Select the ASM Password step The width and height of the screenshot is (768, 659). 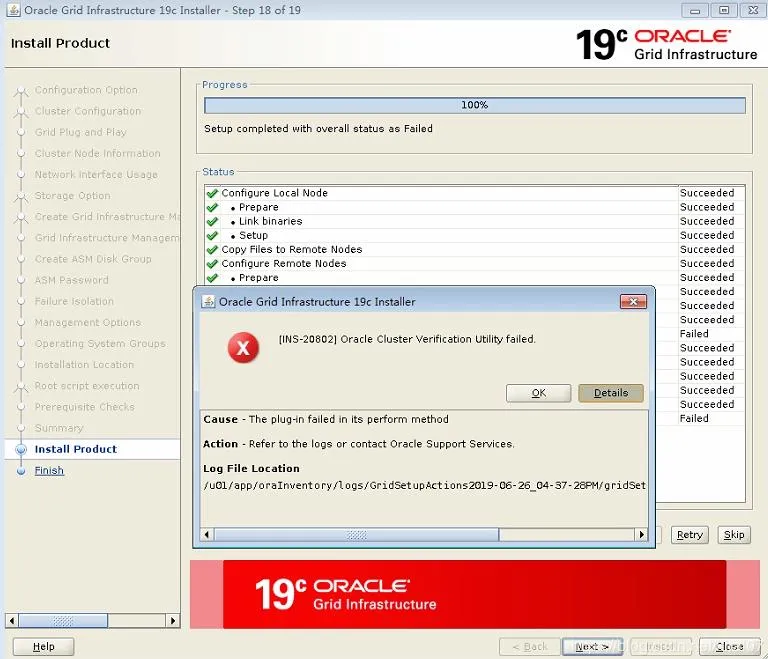pyautogui.click(x=72, y=280)
